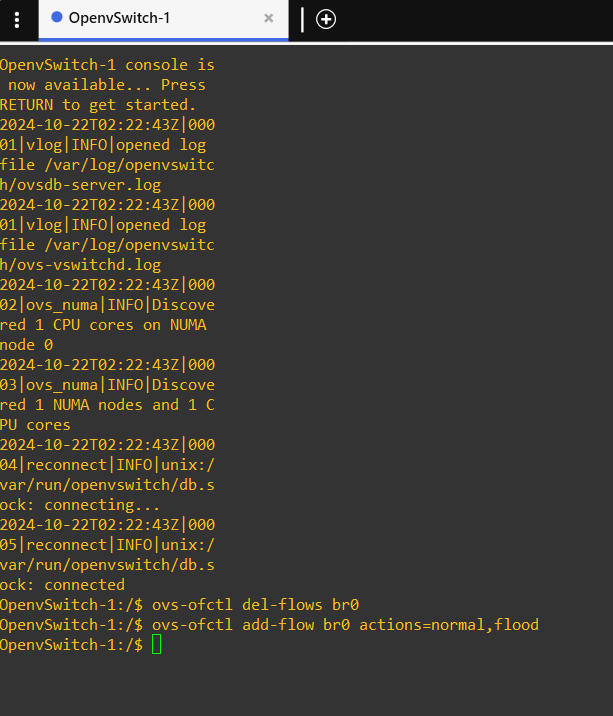Click the 'RETURN to get started' line

[x=98, y=105]
